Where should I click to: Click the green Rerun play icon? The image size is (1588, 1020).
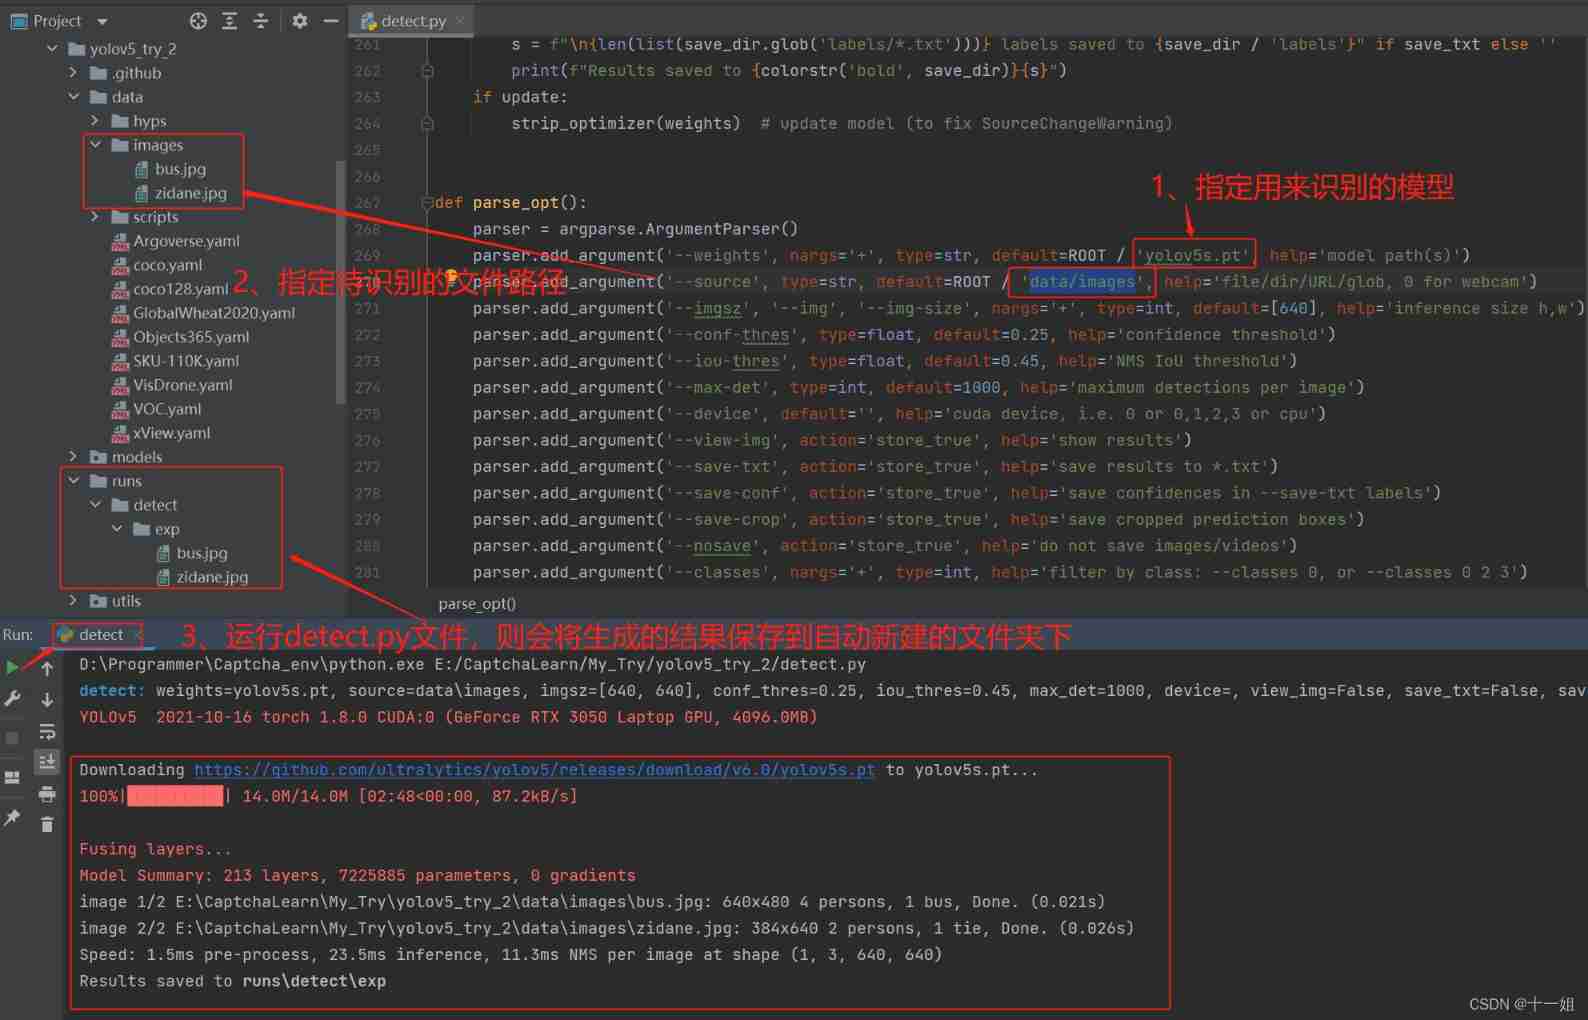[x=12, y=667]
